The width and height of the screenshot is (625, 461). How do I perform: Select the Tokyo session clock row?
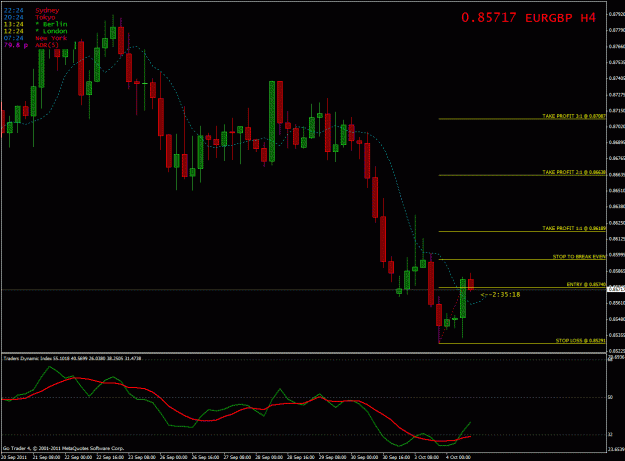29,18
